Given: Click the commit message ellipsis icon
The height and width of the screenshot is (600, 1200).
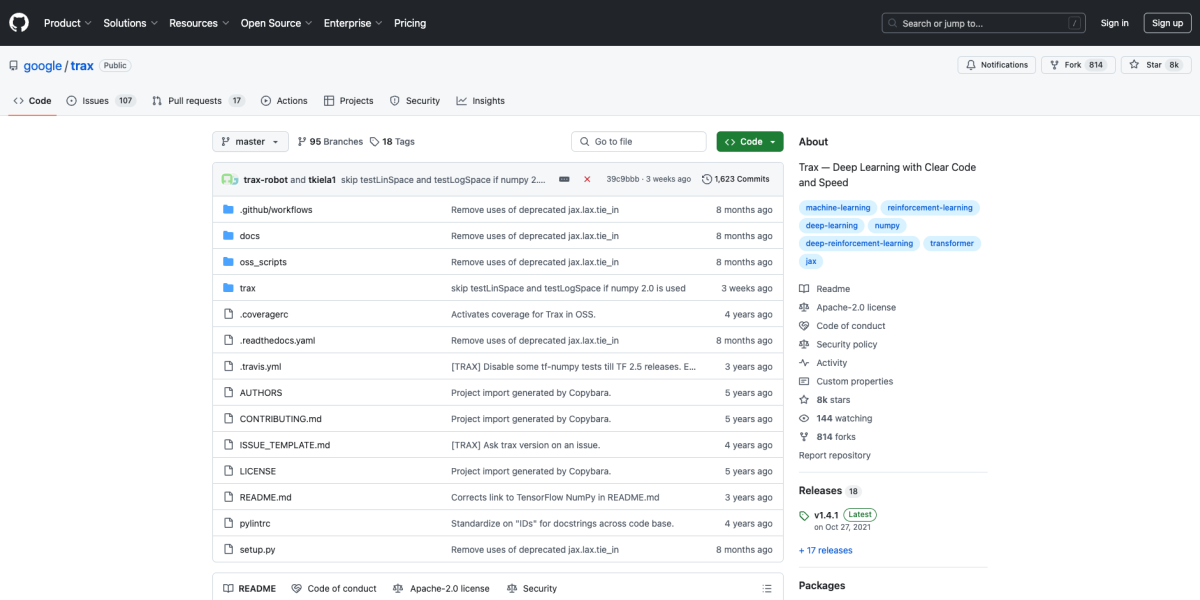Looking at the screenshot, I should [x=564, y=179].
